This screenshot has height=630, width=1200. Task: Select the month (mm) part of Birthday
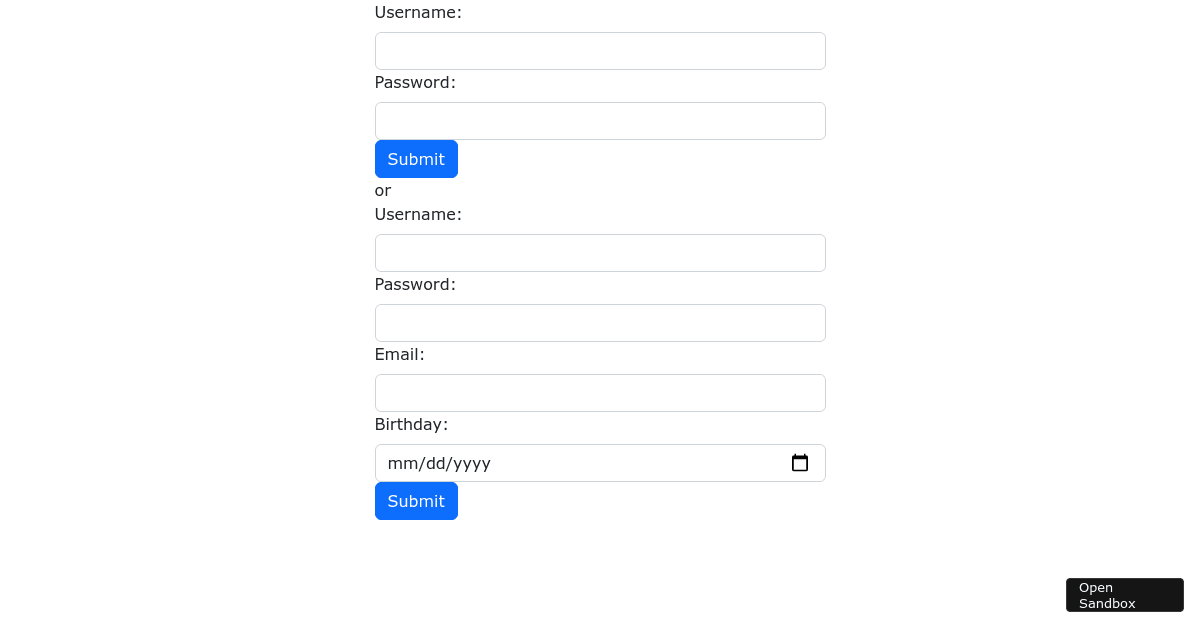[400, 463]
